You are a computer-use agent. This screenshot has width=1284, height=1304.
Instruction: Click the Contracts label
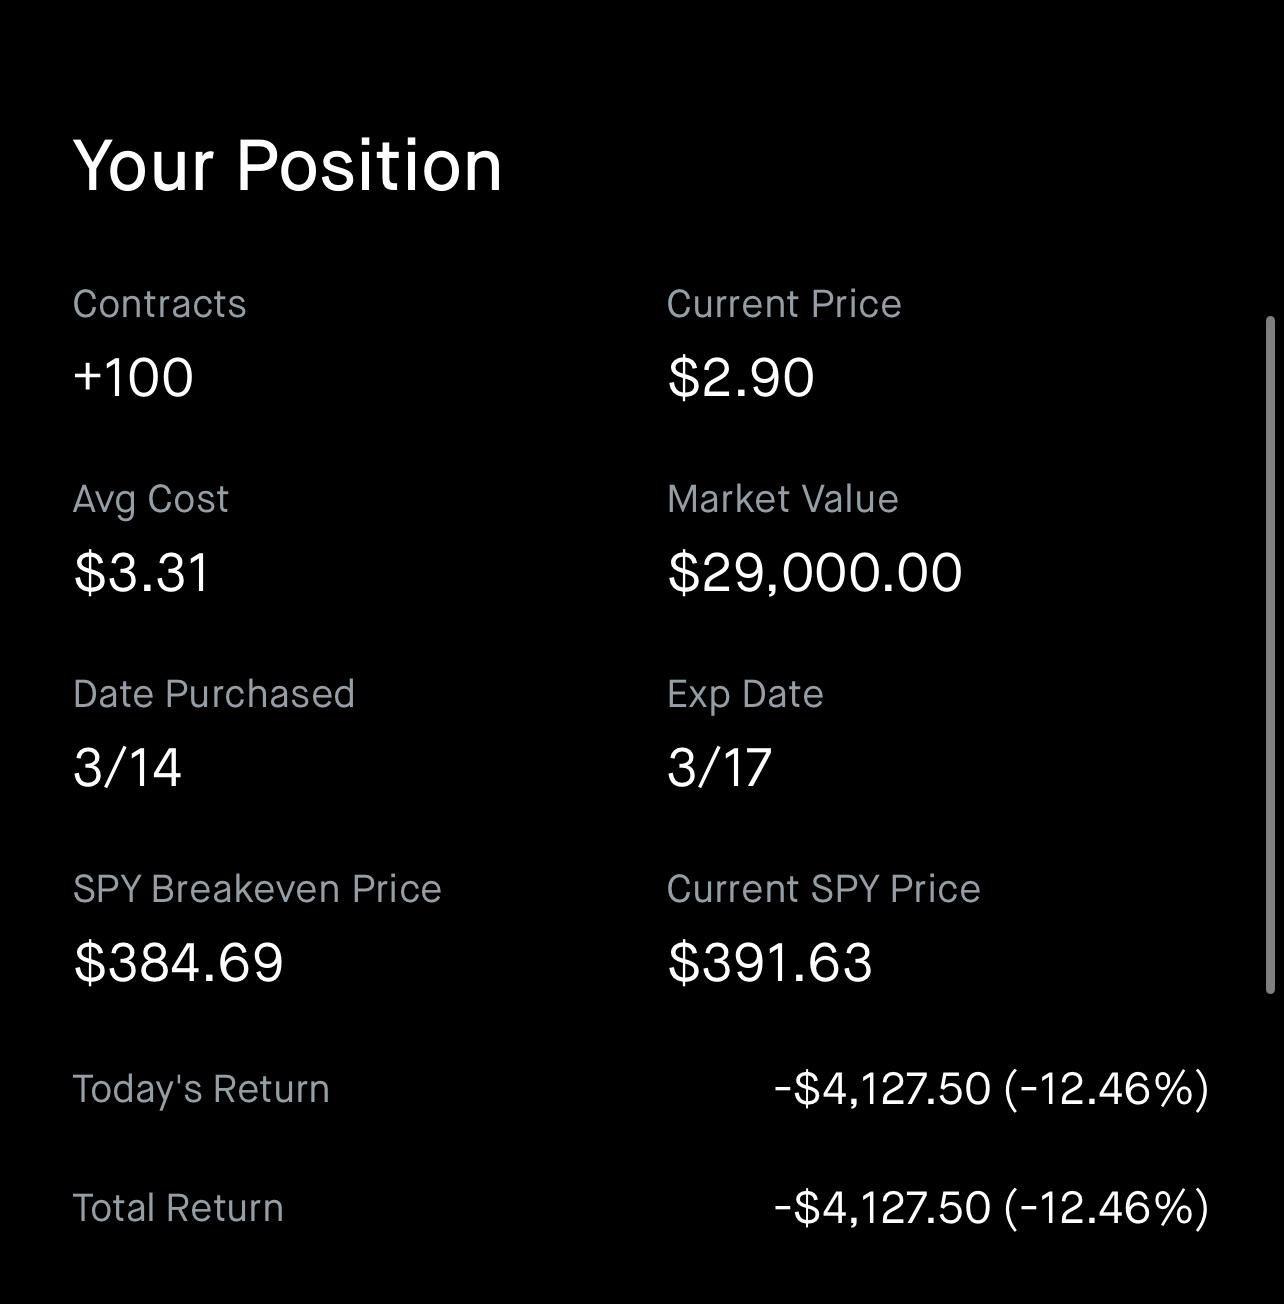(x=159, y=304)
